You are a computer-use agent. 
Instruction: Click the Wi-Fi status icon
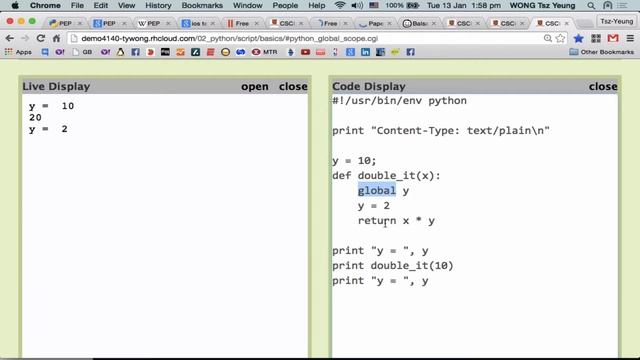click(x=340, y=6)
